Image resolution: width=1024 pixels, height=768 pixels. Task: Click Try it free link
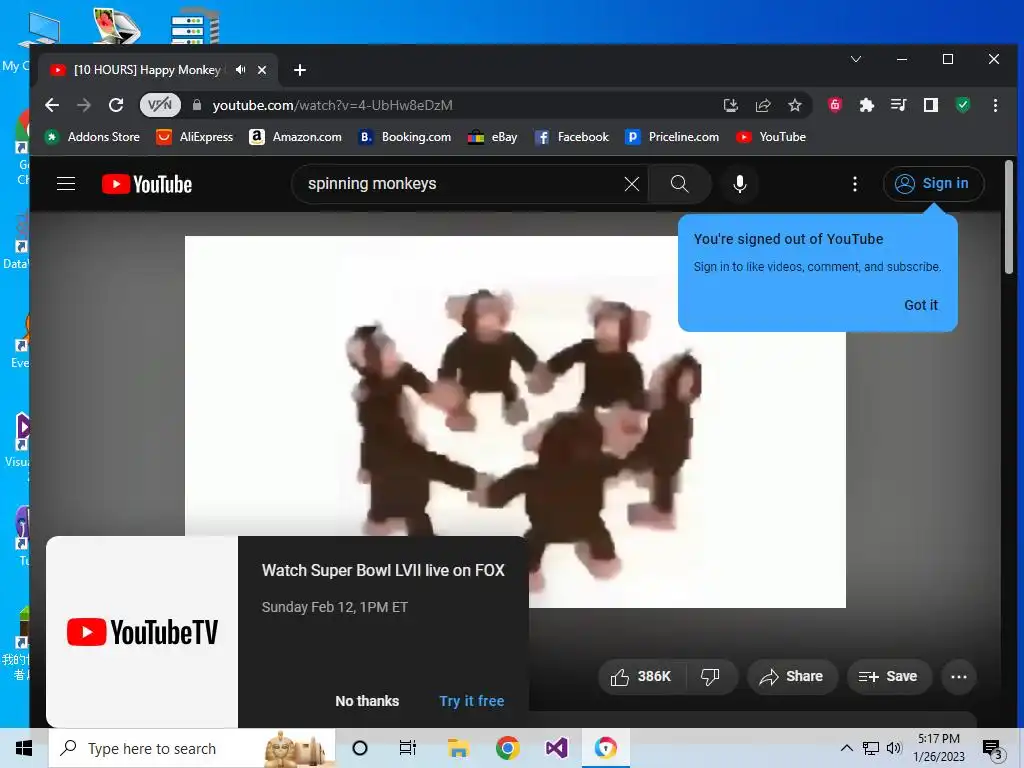pyautogui.click(x=472, y=701)
